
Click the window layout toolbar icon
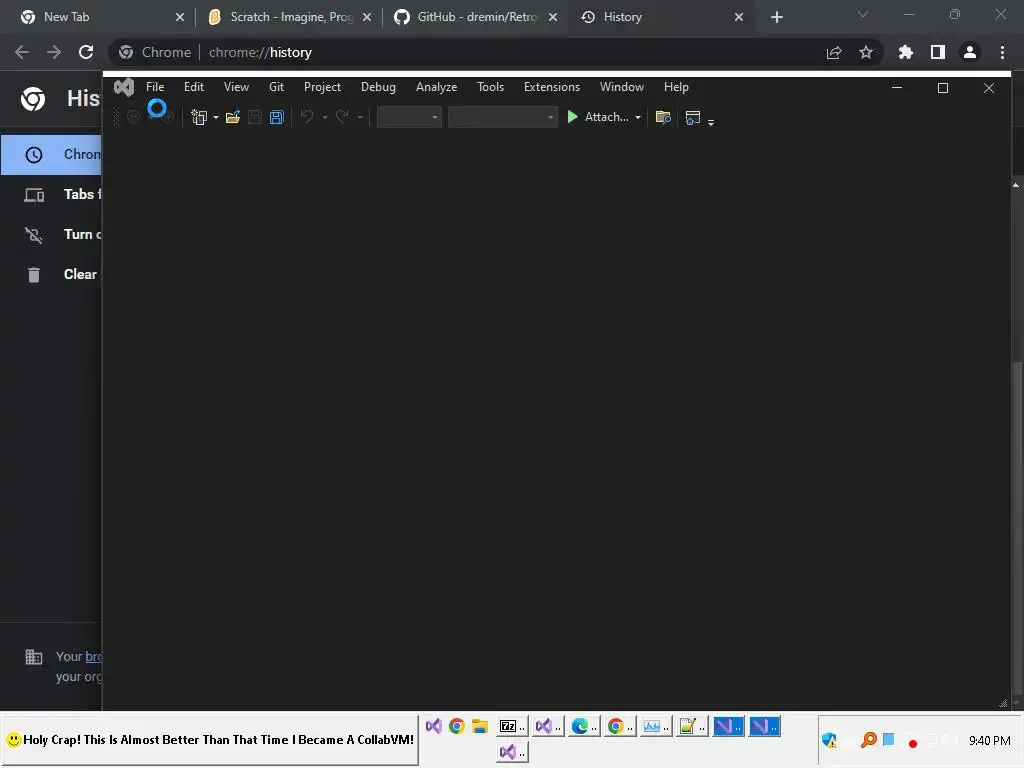tap(692, 118)
